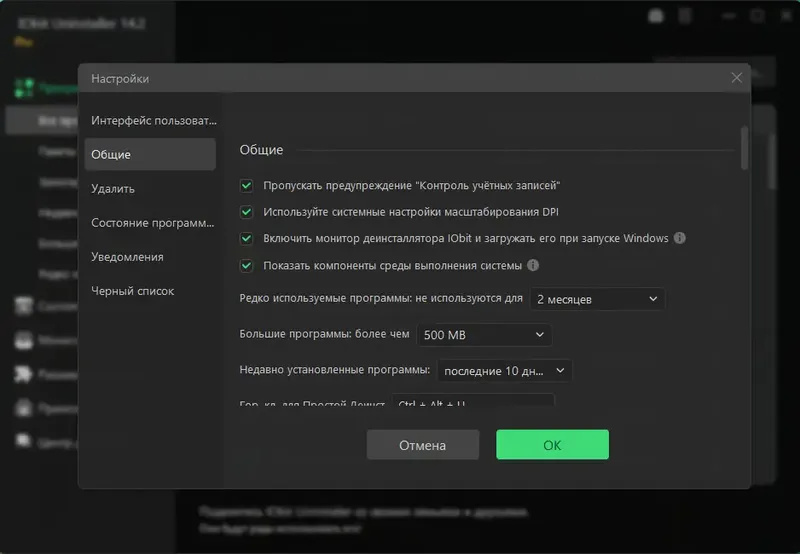The height and width of the screenshot is (554, 800).
Task: Confirm settings with the green OK button
Action: pyautogui.click(x=552, y=445)
